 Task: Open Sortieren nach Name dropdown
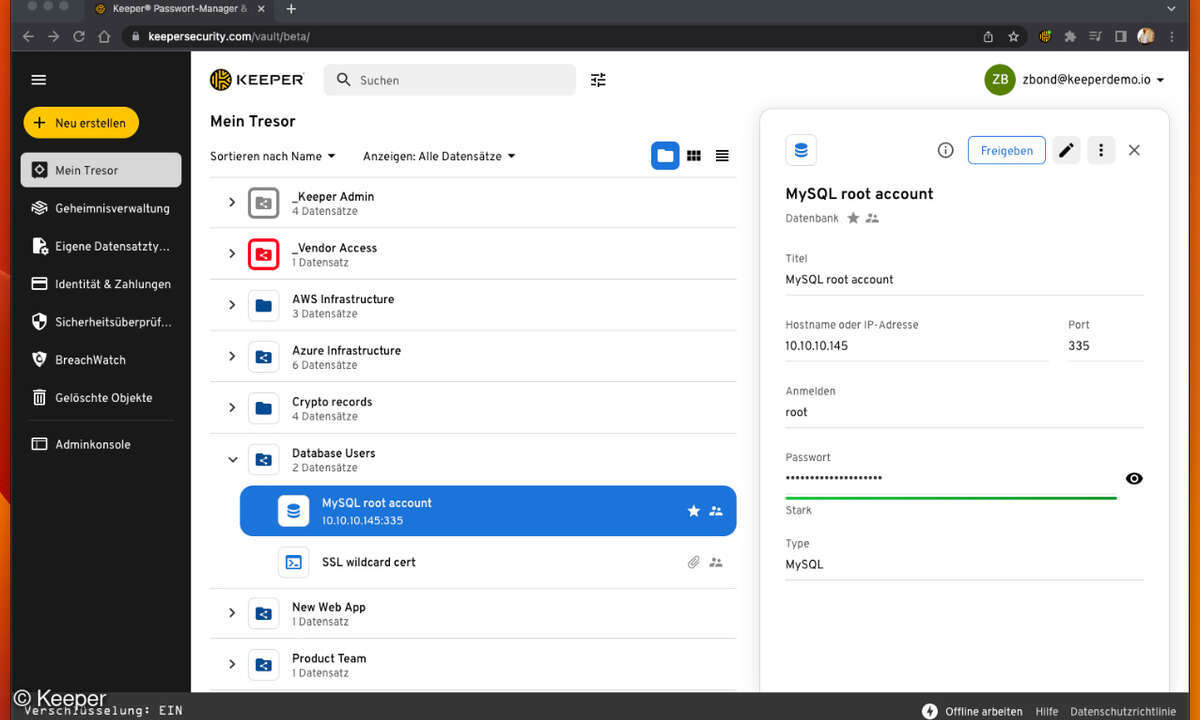tap(273, 156)
